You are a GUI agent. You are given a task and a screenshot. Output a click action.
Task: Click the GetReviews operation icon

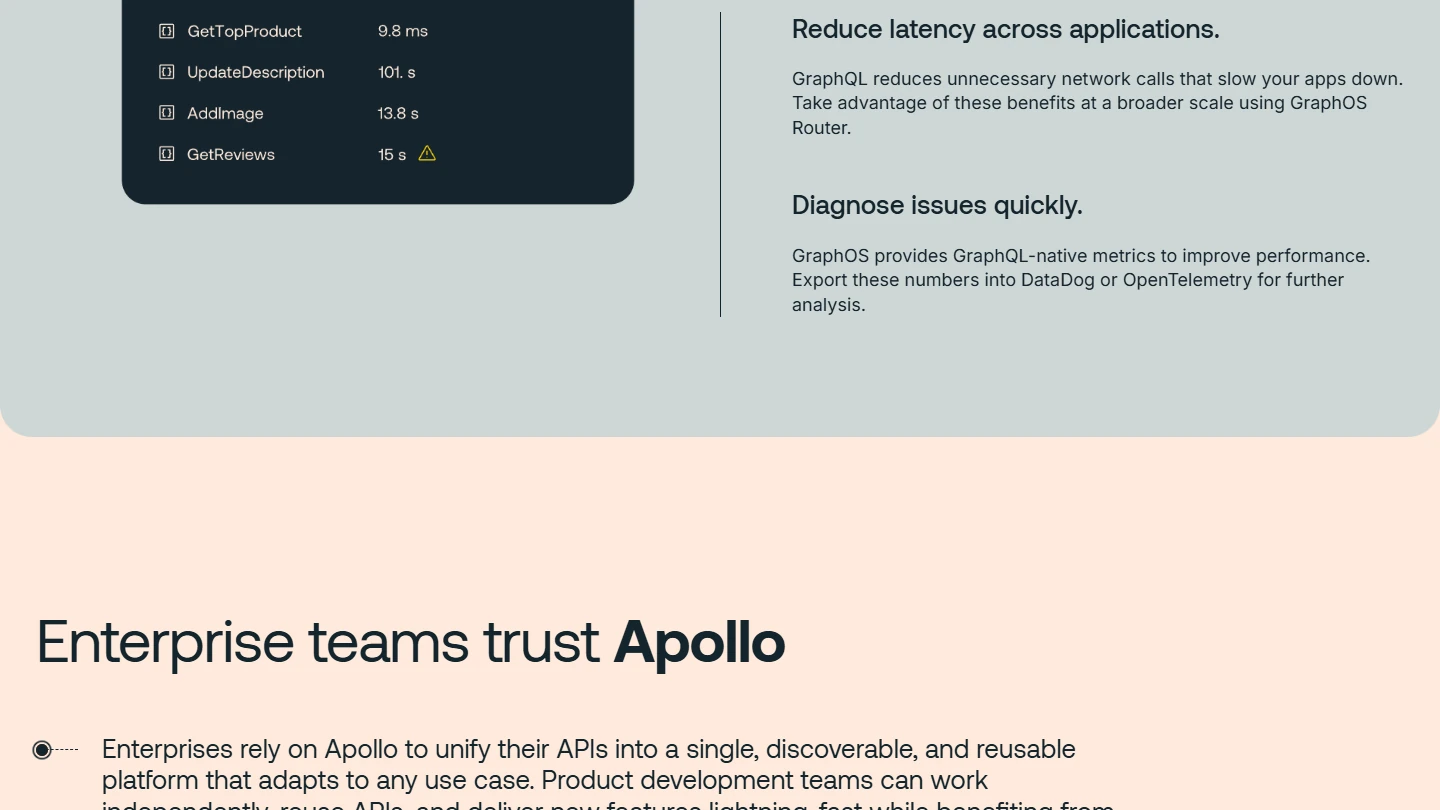167,154
